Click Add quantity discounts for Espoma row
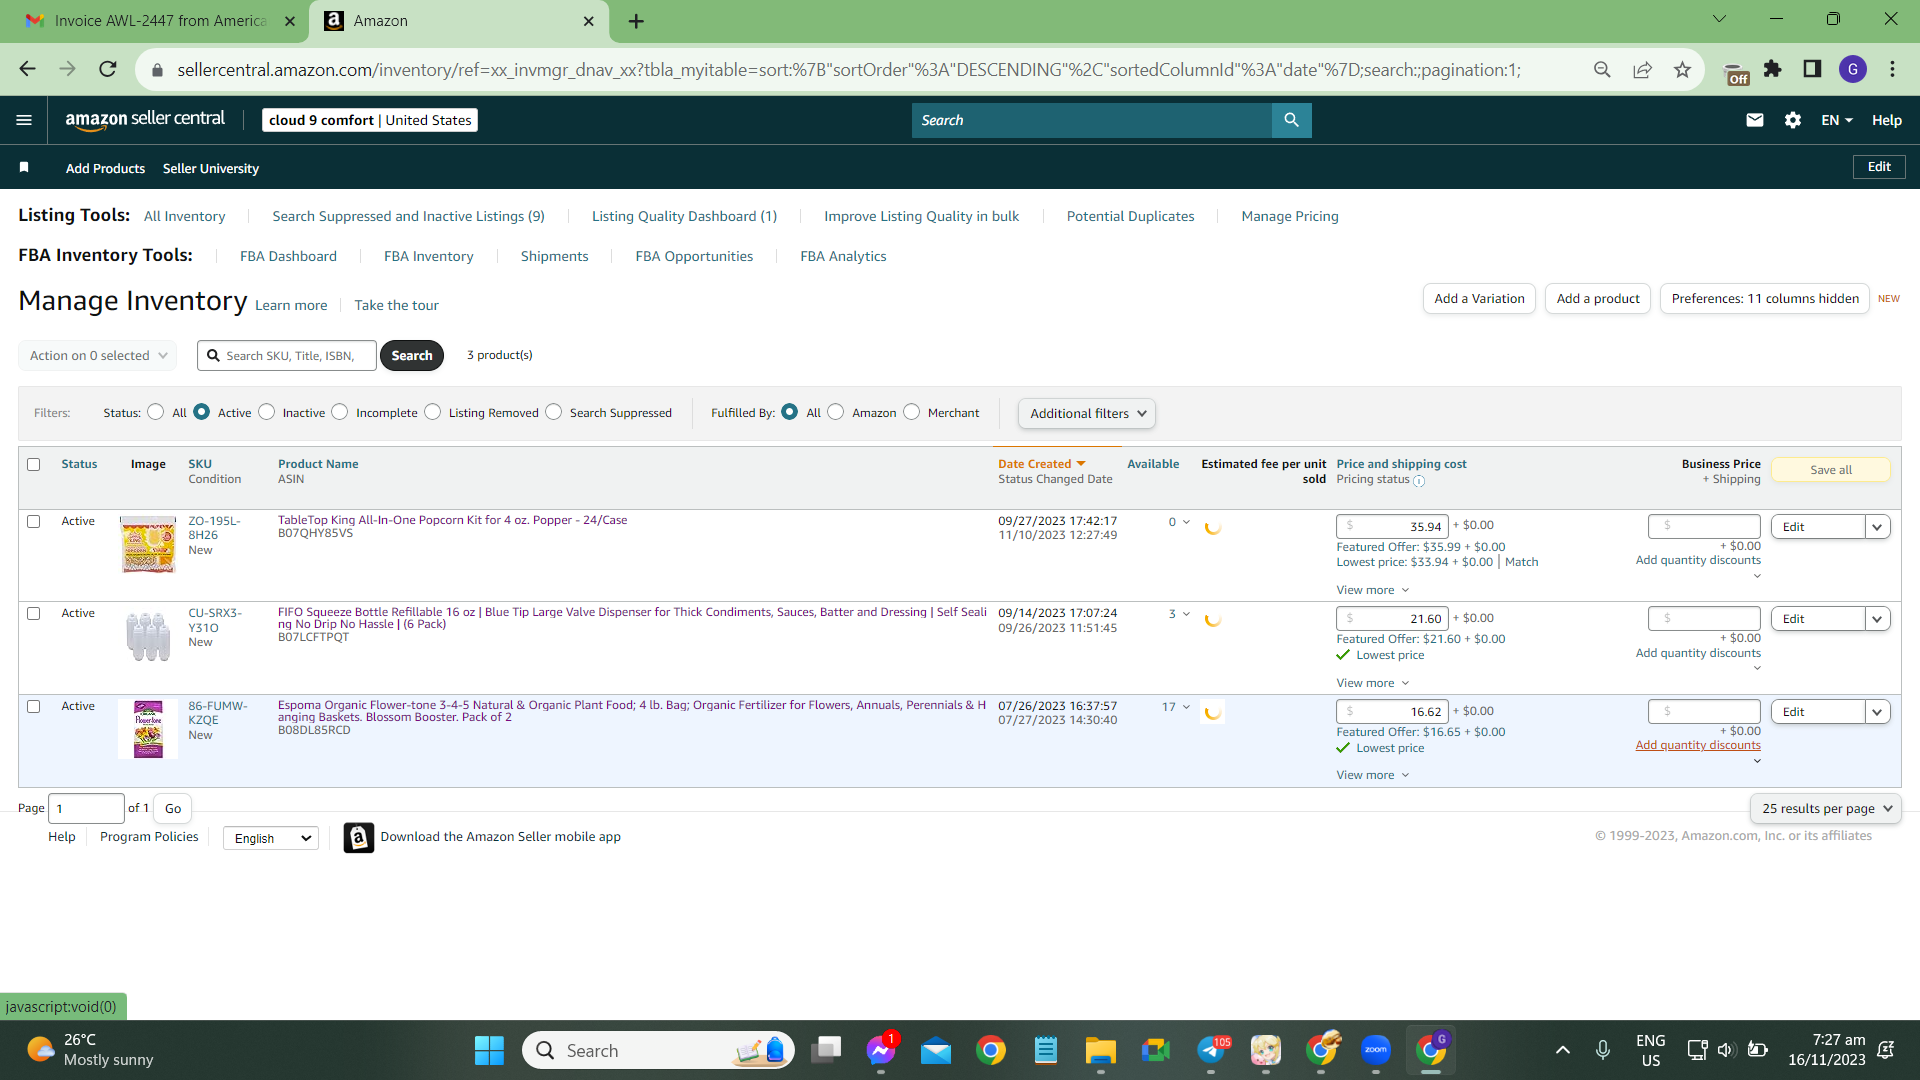1920x1080 pixels. pyautogui.click(x=1698, y=745)
